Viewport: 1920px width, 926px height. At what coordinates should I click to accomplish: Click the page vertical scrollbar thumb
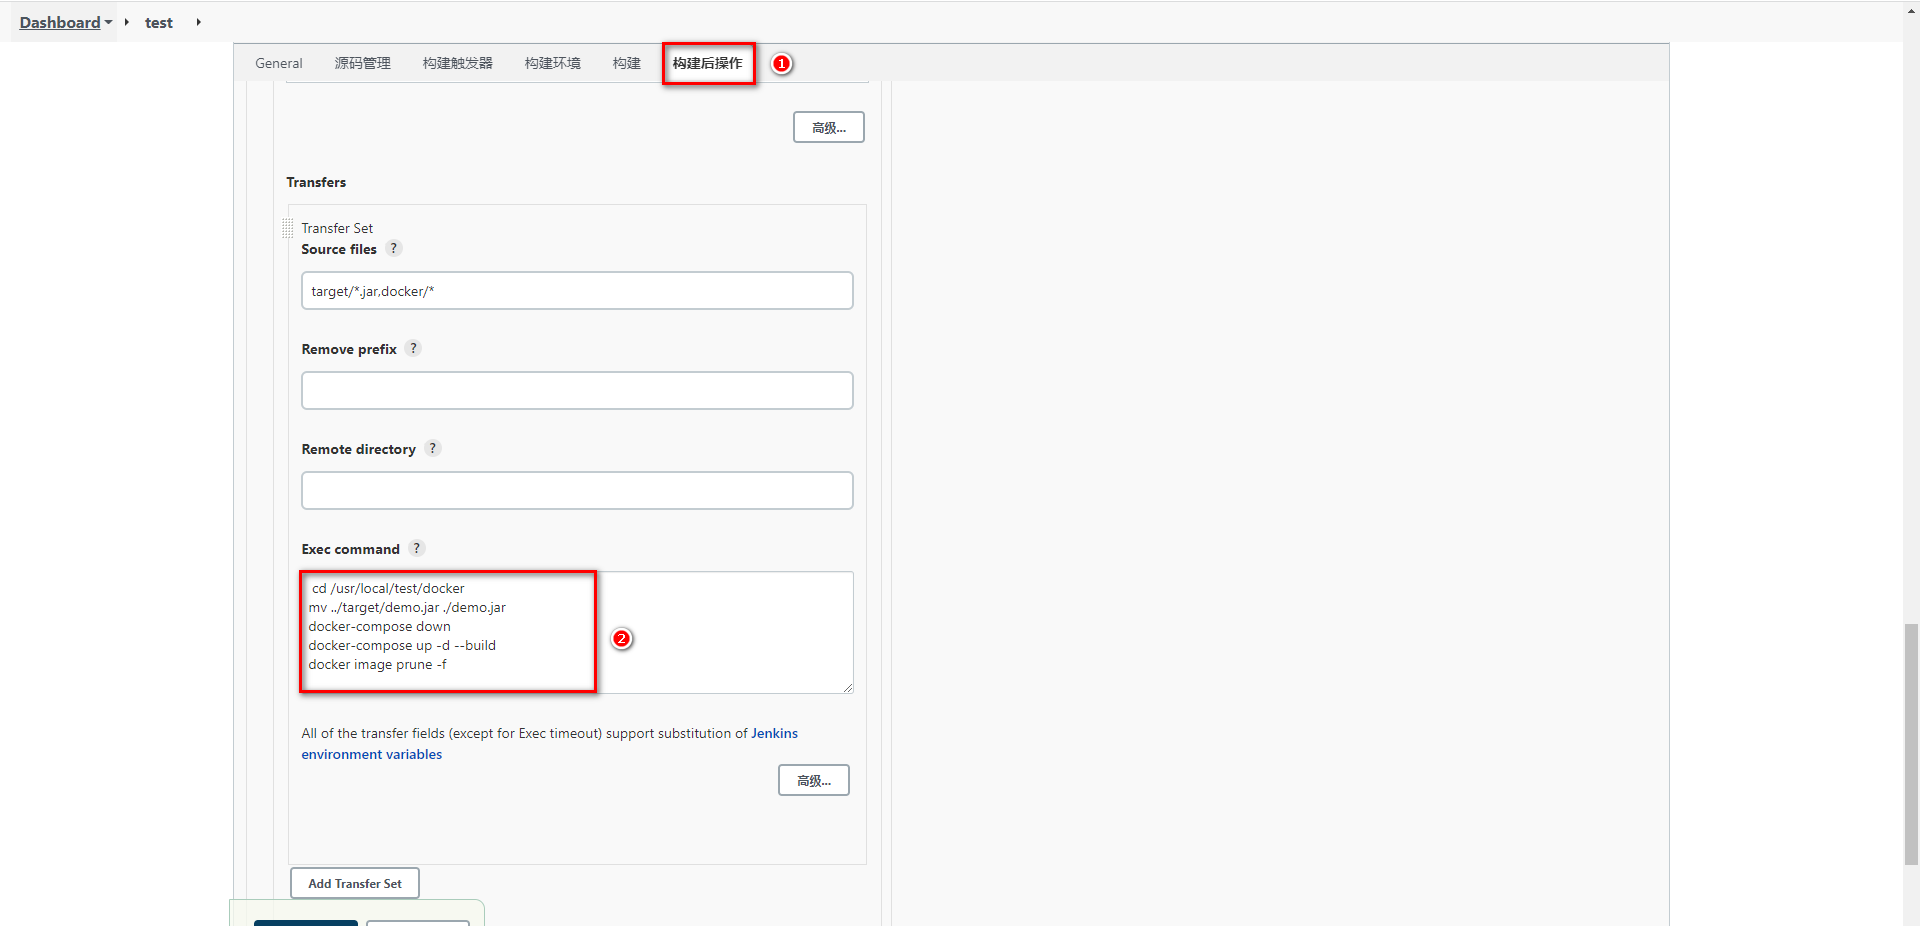point(1911,744)
